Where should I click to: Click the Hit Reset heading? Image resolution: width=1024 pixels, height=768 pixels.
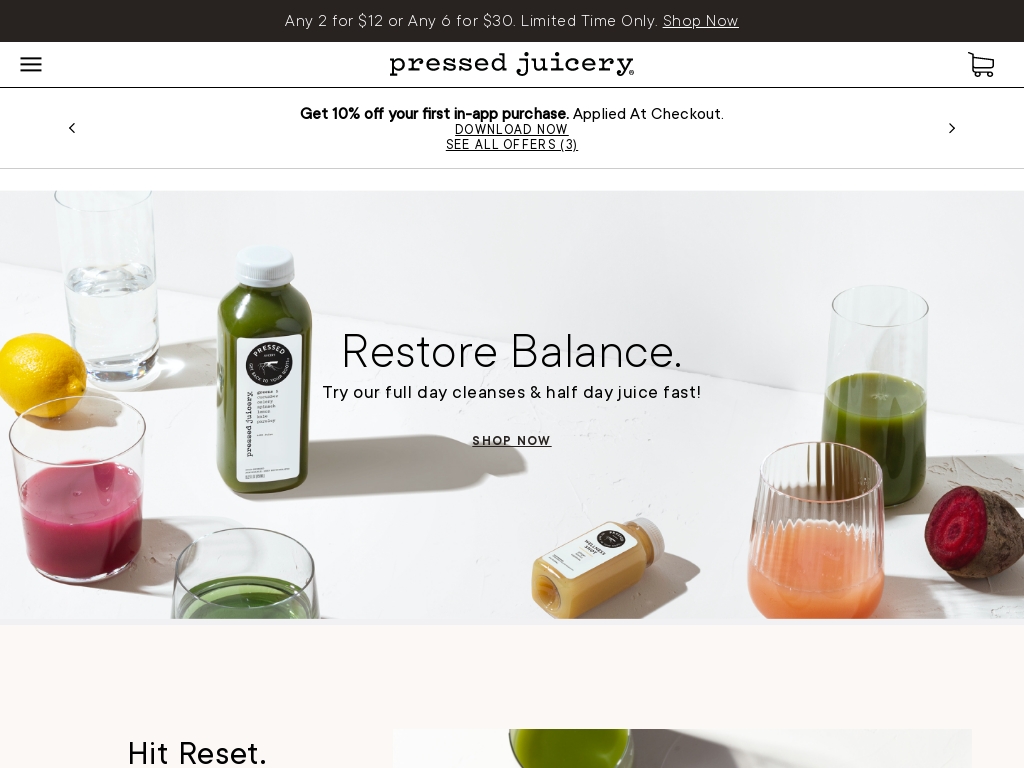pyautogui.click(x=197, y=752)
